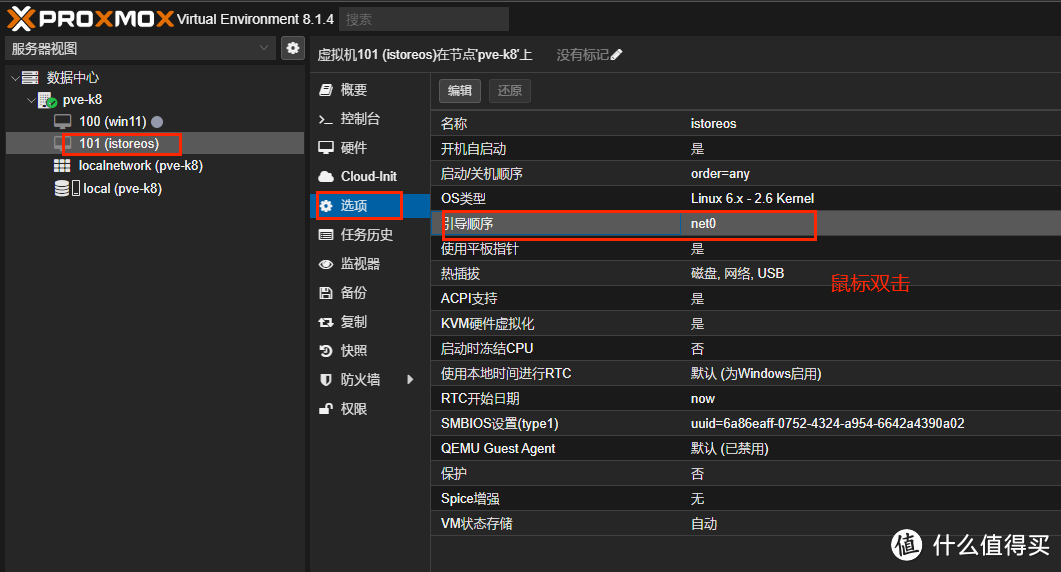The width and height of the screenshot is (1061, 572).
Task: Click the net0 boot order value
Action: pyautogui.click(x=703, y=223)
